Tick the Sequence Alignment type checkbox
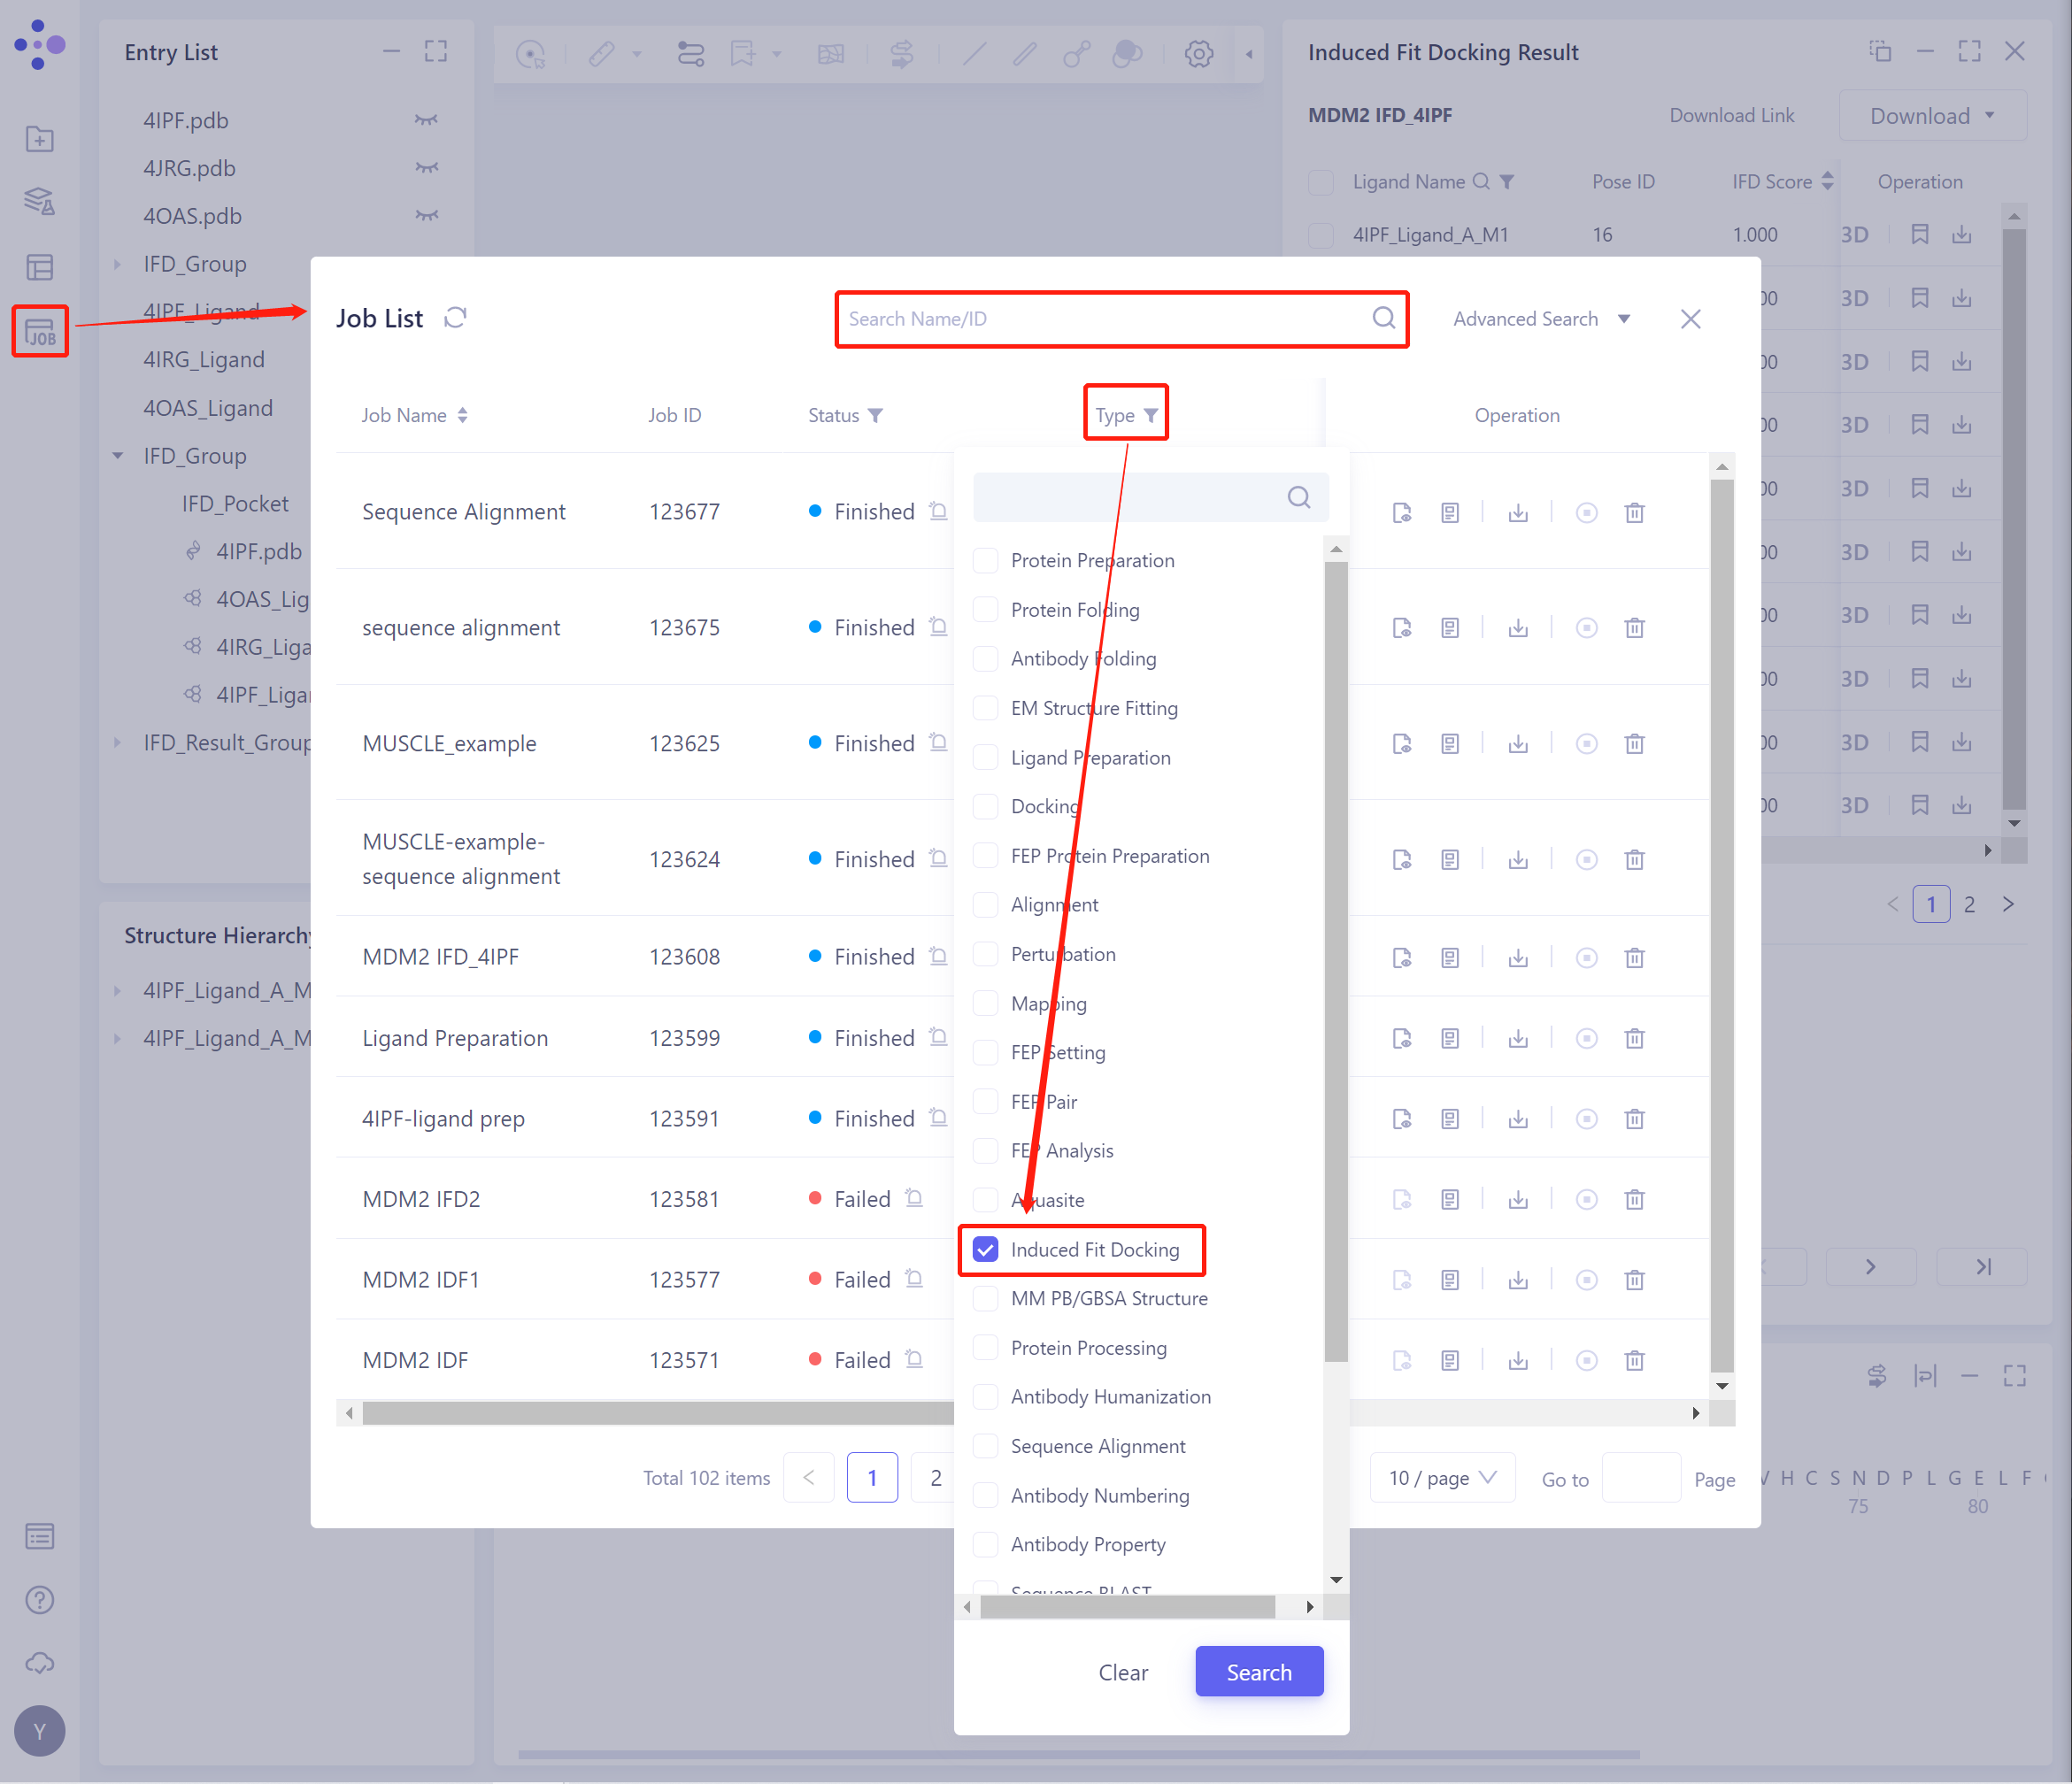Viewport: 2072px width, 1784px height. pyautogui.click(x=985, y=1446)
